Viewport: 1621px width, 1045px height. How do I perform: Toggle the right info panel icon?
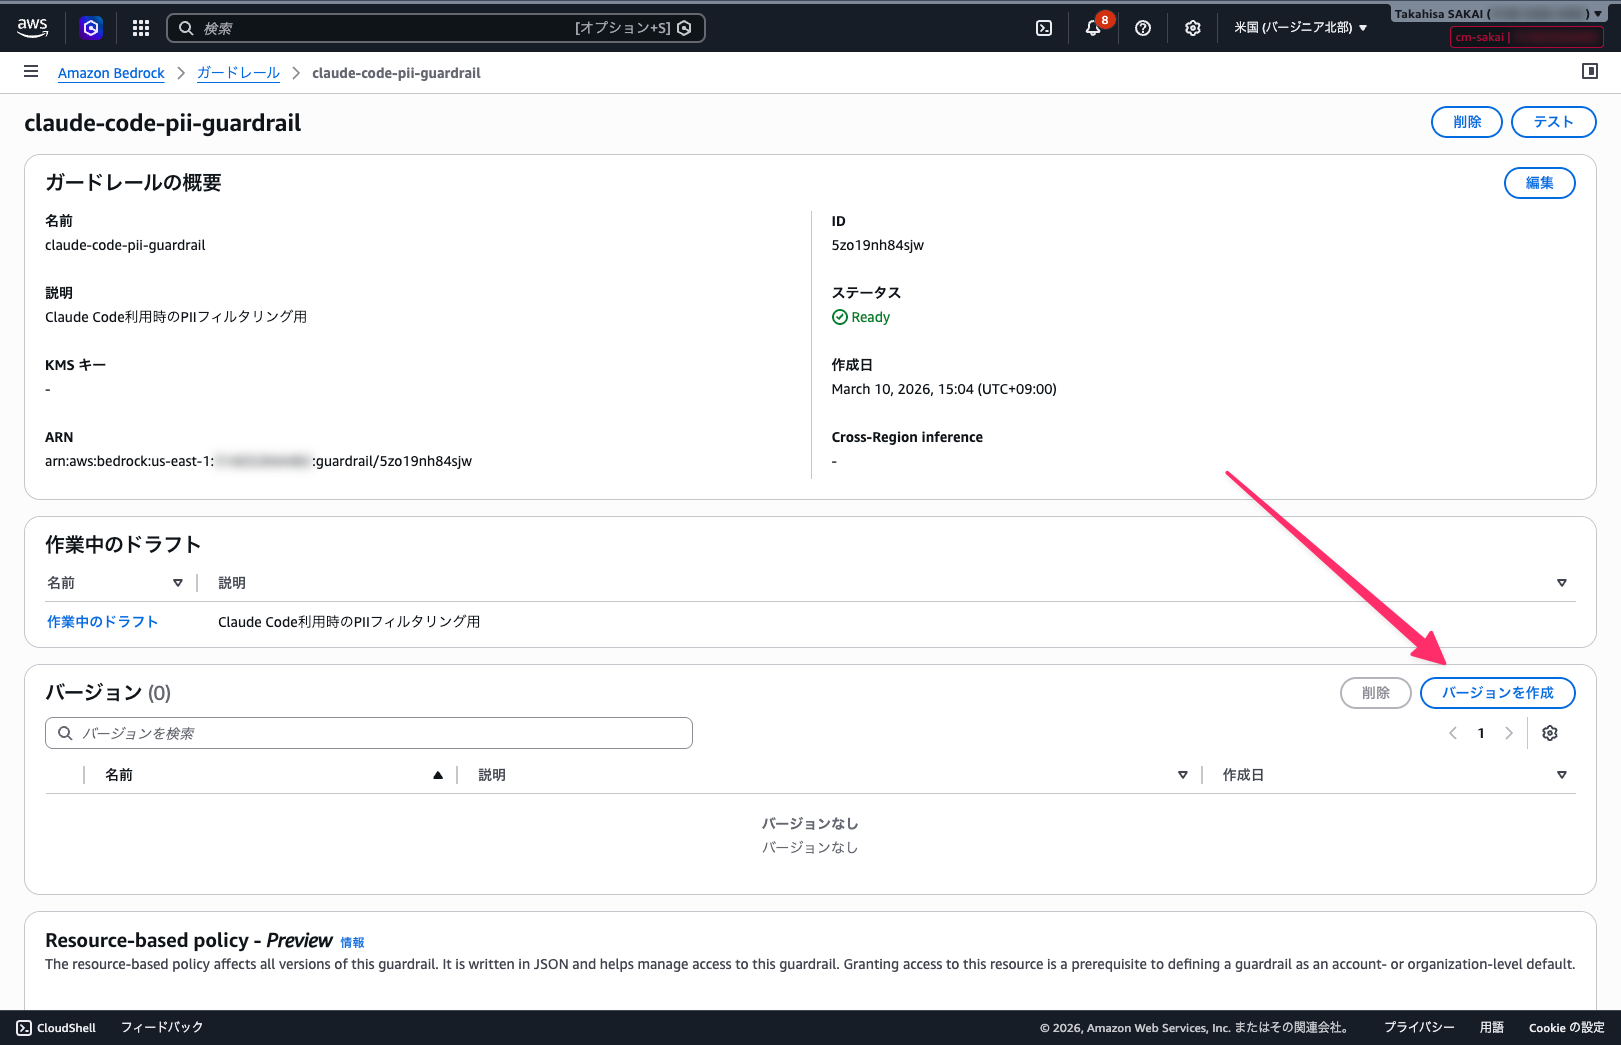pyautogui.click(x=1589, y=71)
